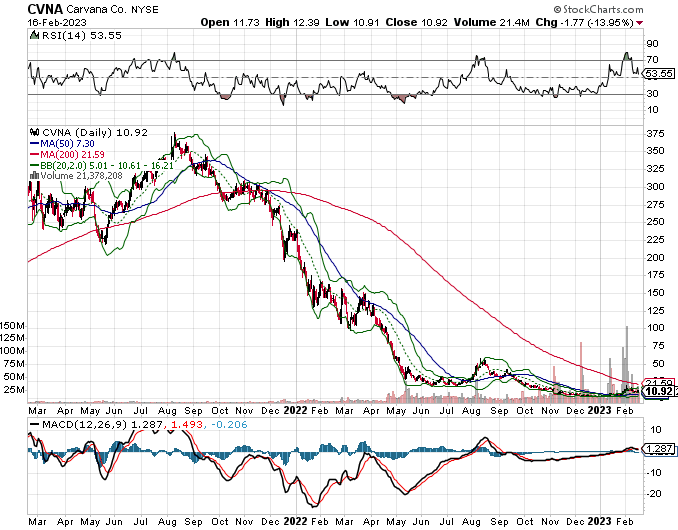678x530 pixels.
Task: Click the RSI(14) 53.55 indicator label
Action: [x=82, y=36]
